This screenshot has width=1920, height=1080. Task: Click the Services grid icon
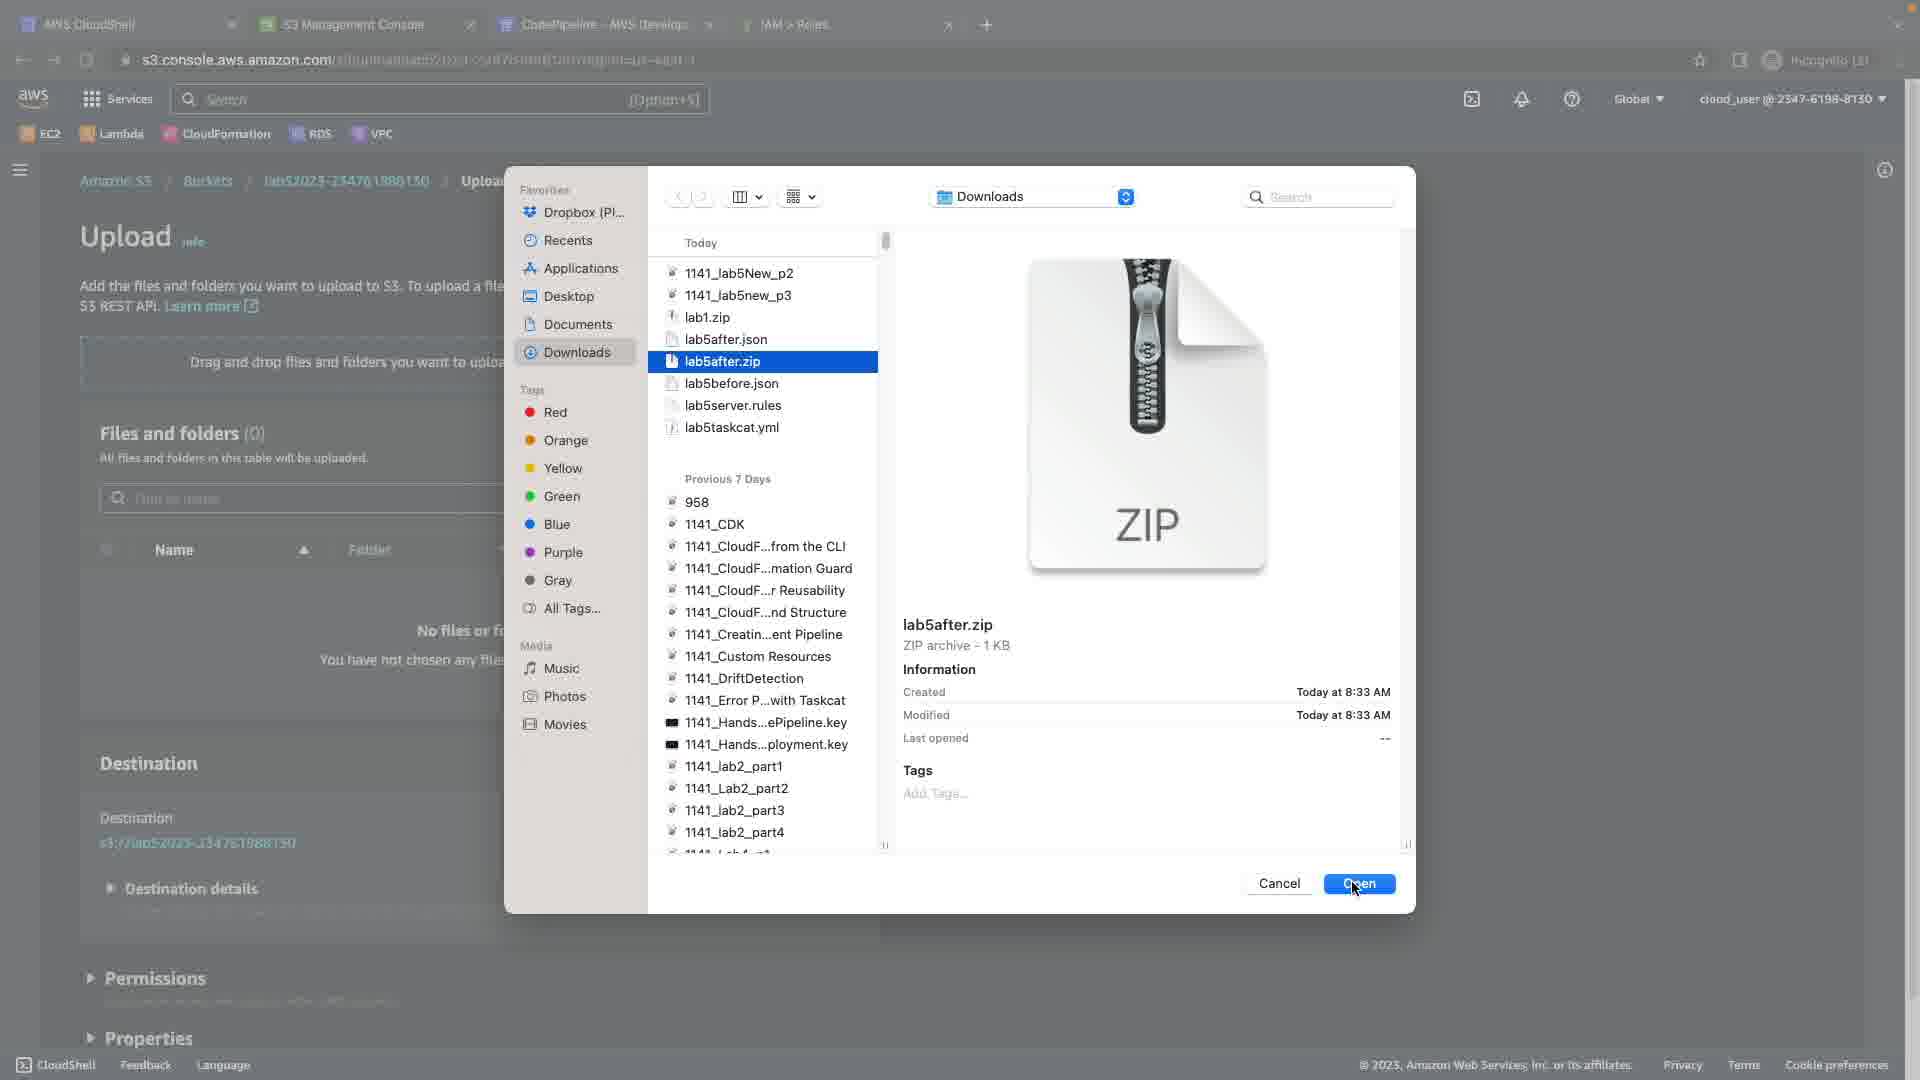pyautogui.click(x=92, y=99)
